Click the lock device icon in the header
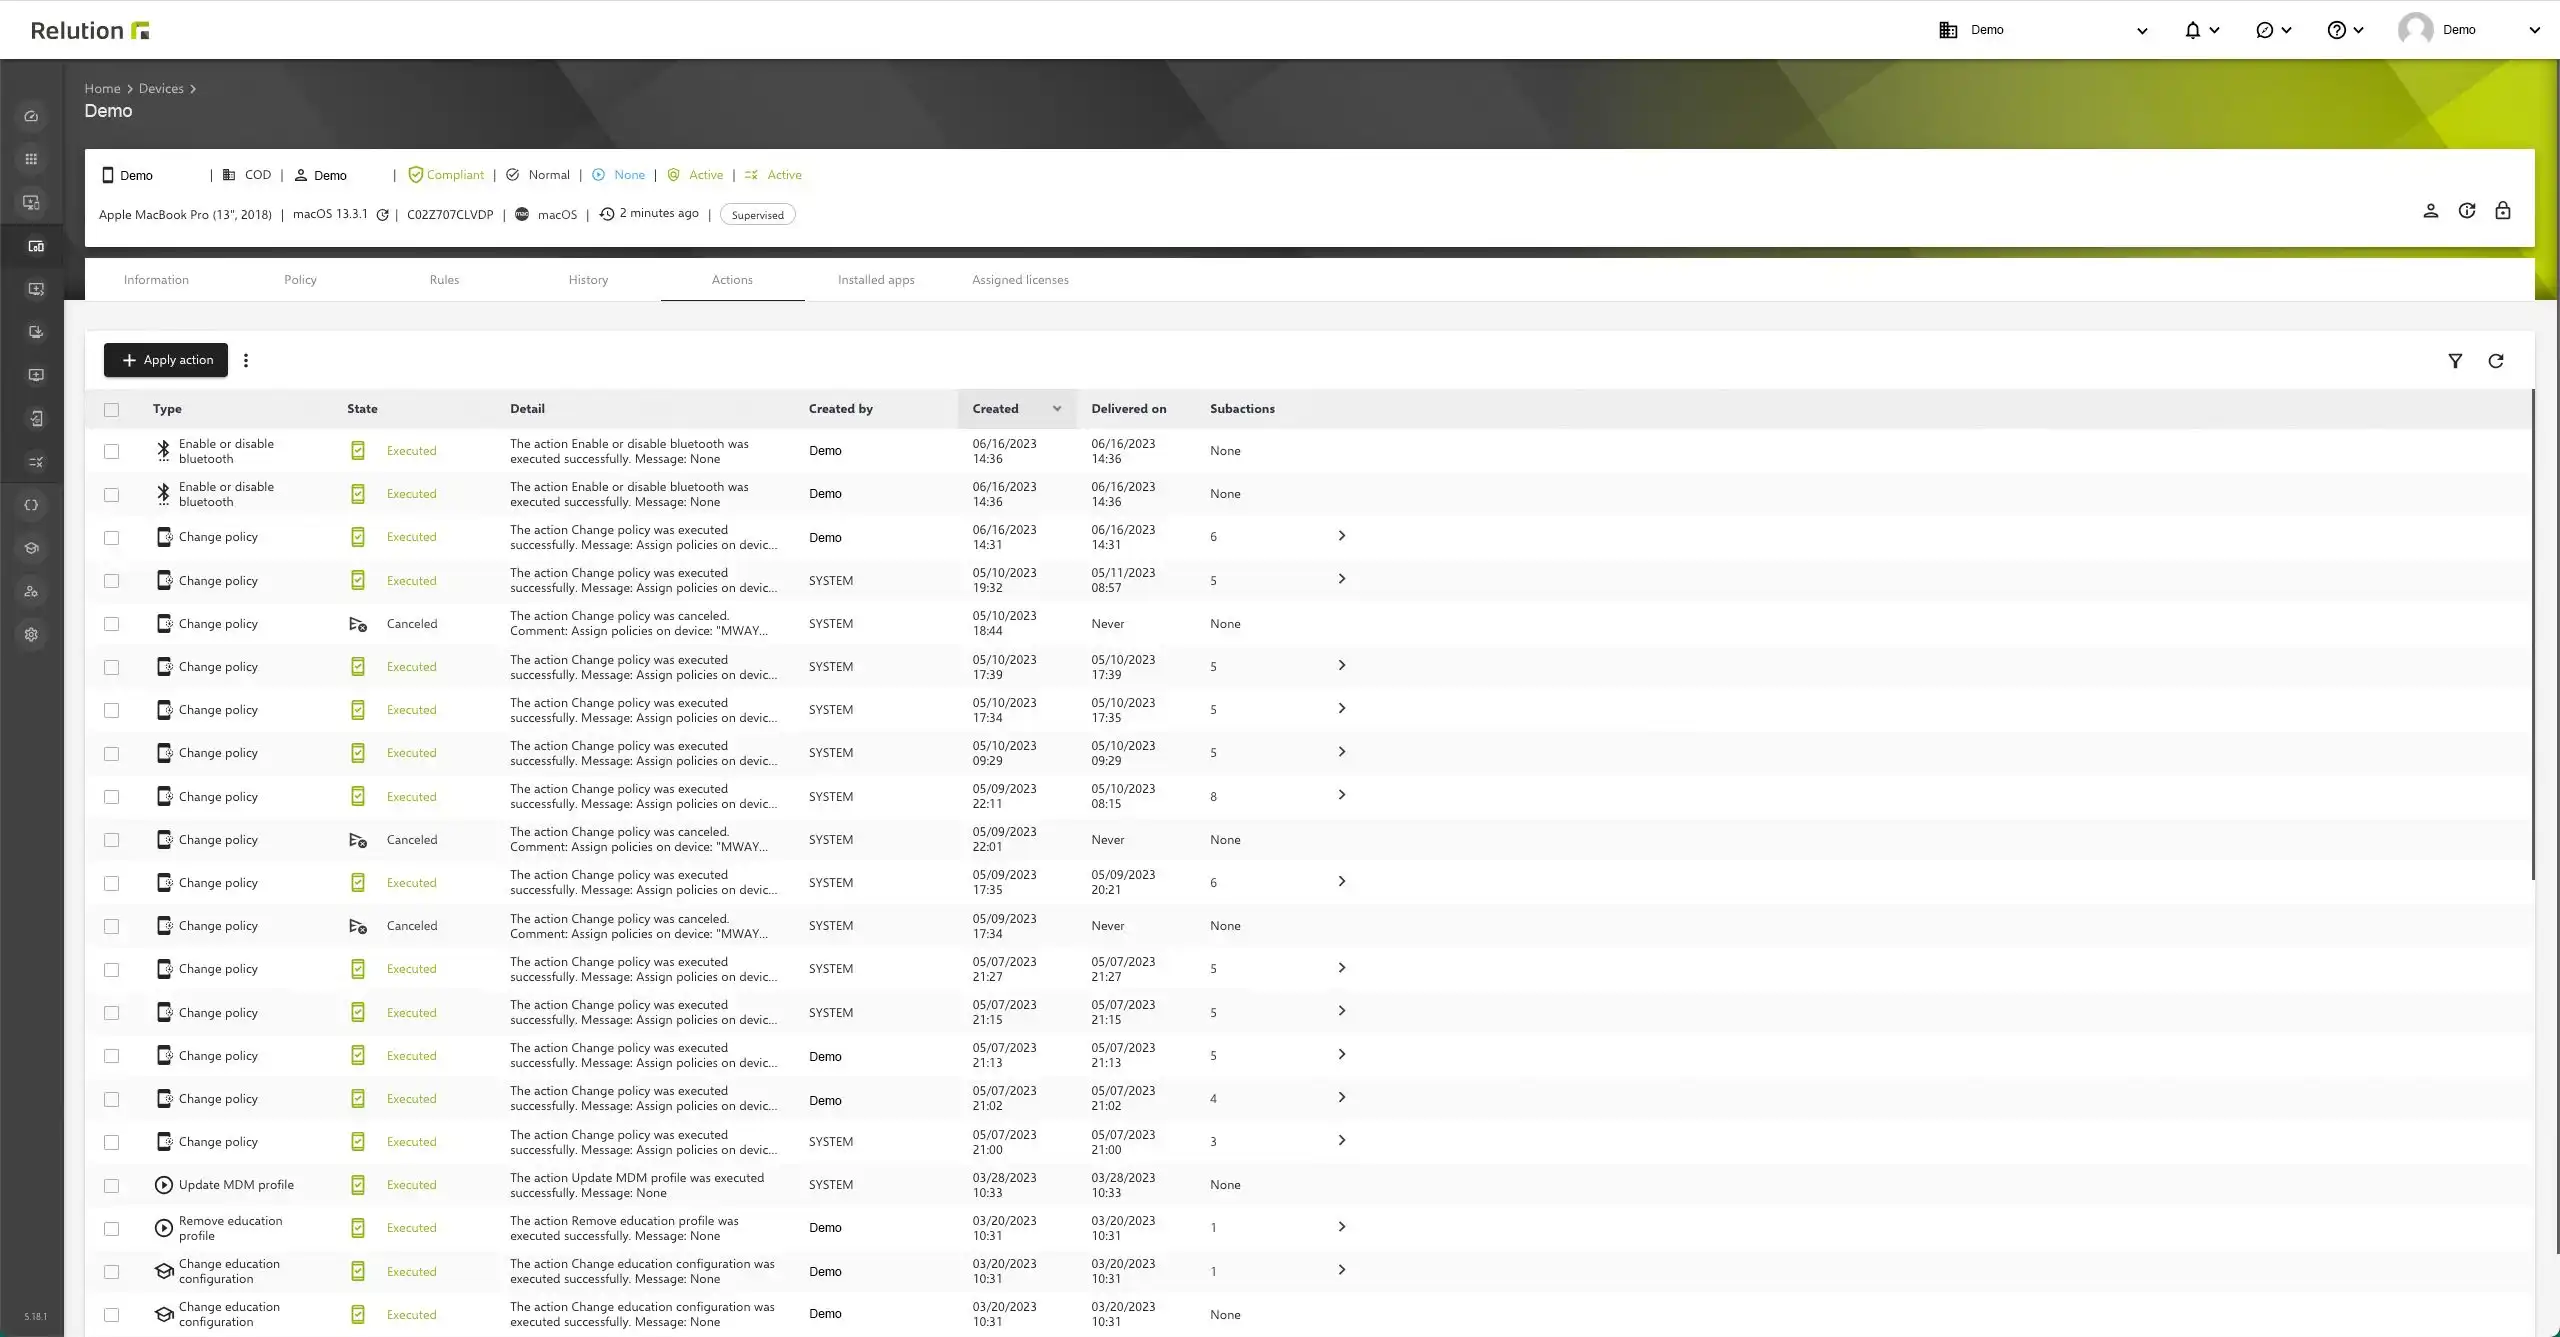The width and height of the screenshot is (2560, 1337). click(2503, 210)
